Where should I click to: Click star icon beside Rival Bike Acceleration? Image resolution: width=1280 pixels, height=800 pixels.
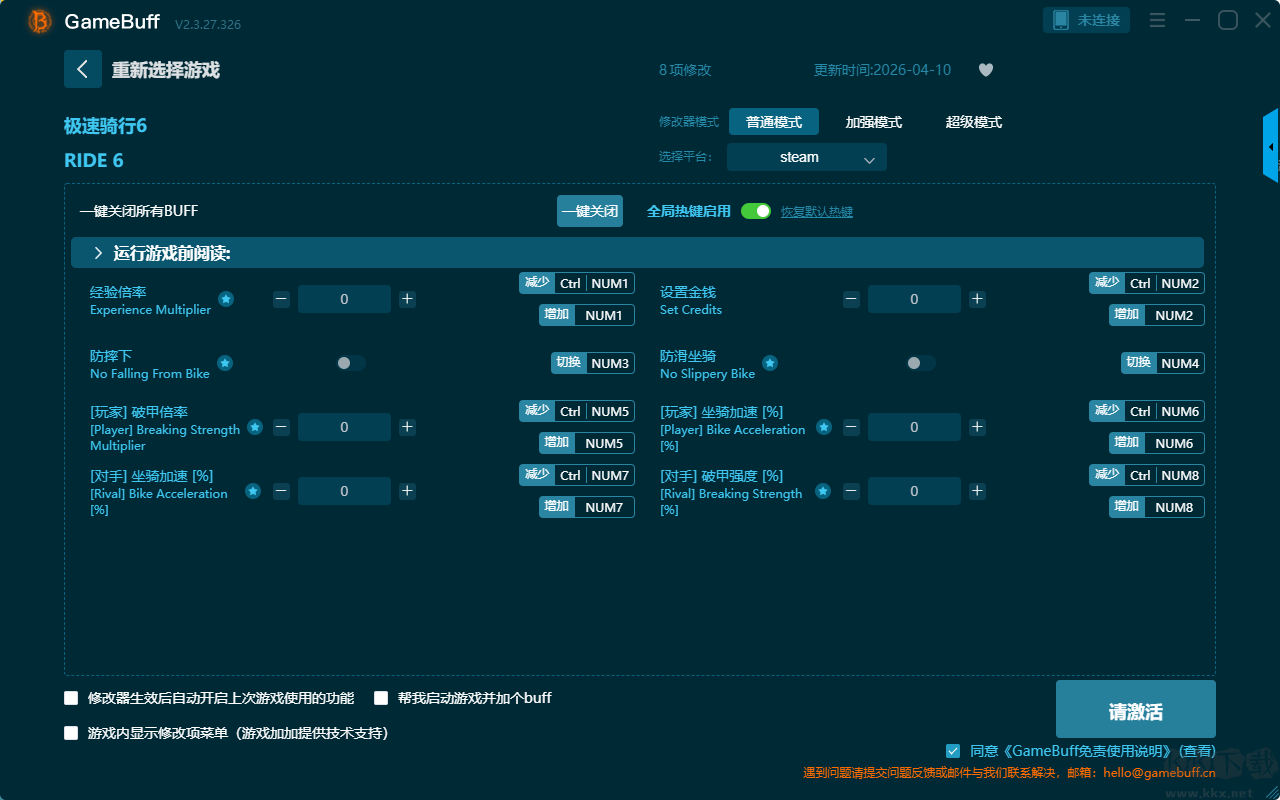pyautogui.click(x=253, y=491)
